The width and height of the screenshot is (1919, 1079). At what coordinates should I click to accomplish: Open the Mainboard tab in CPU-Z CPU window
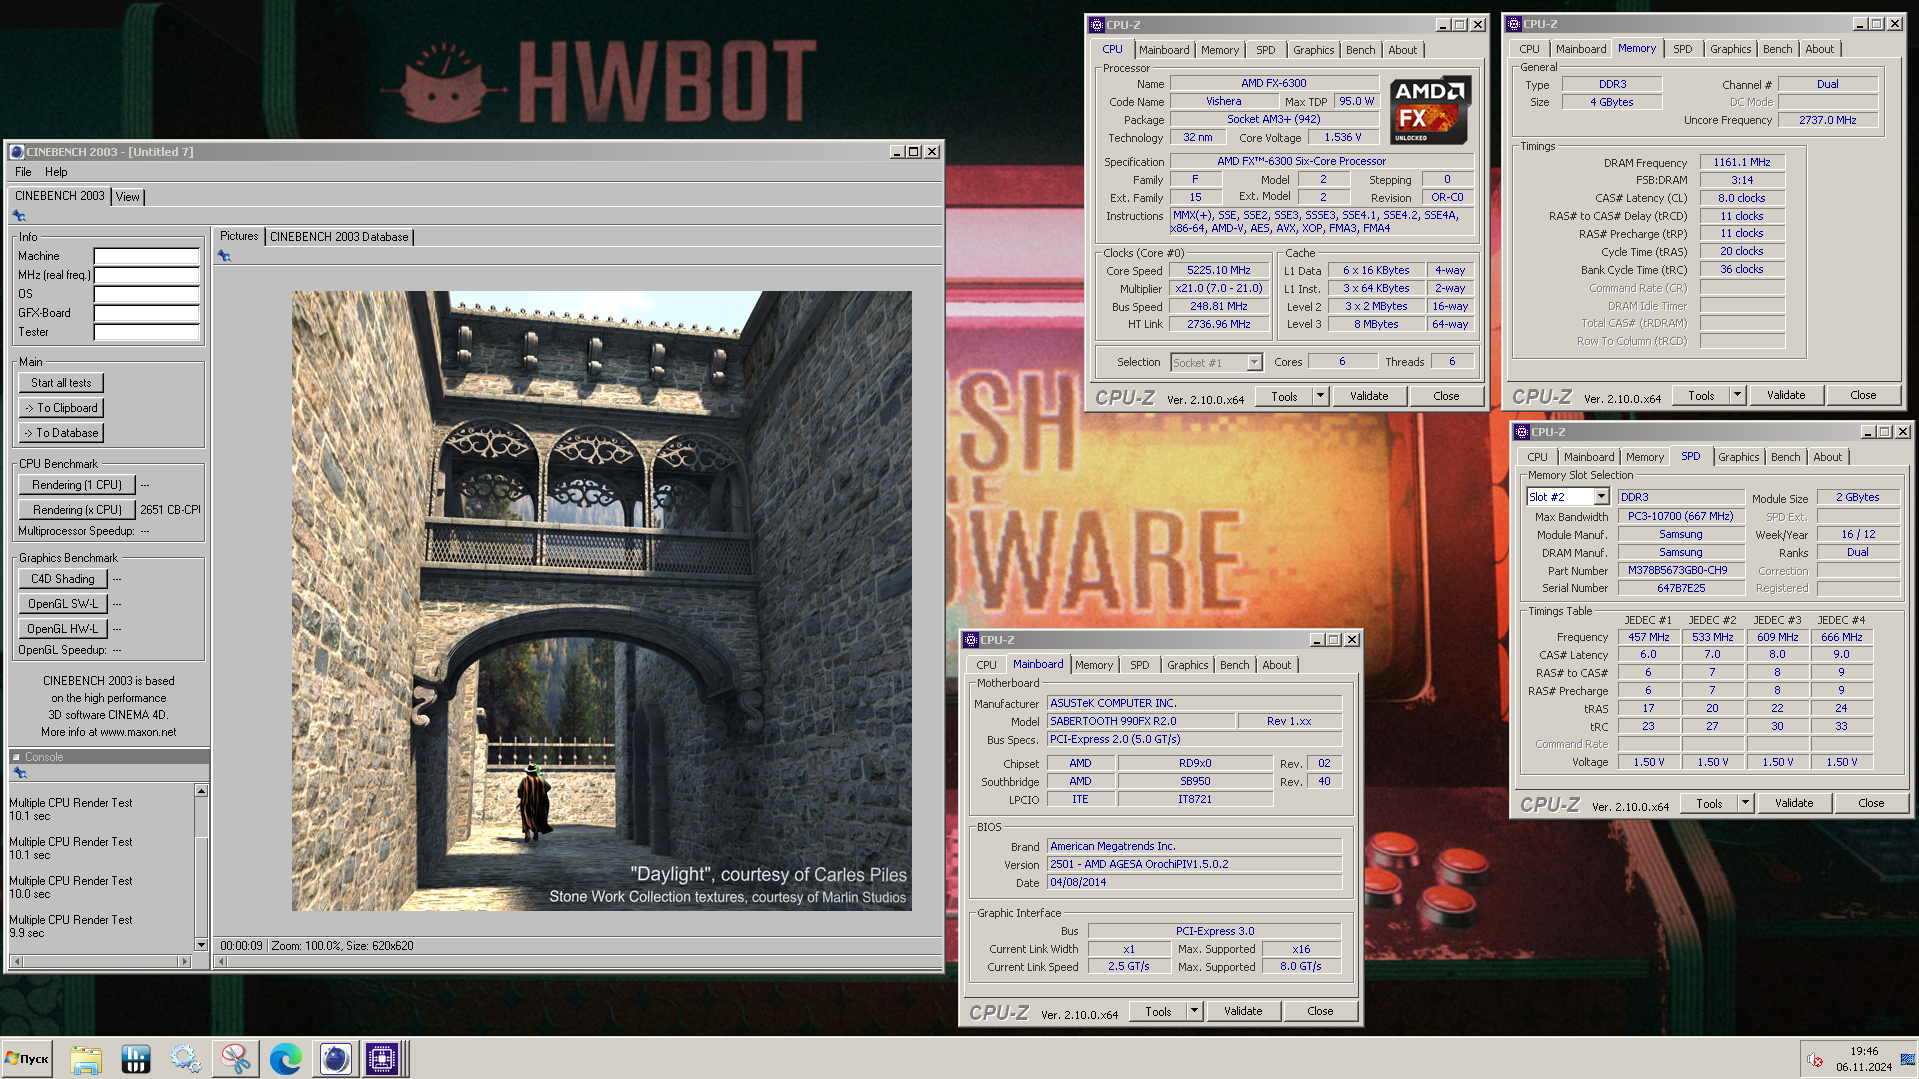pyautogui.click(x=1164, y=50)
